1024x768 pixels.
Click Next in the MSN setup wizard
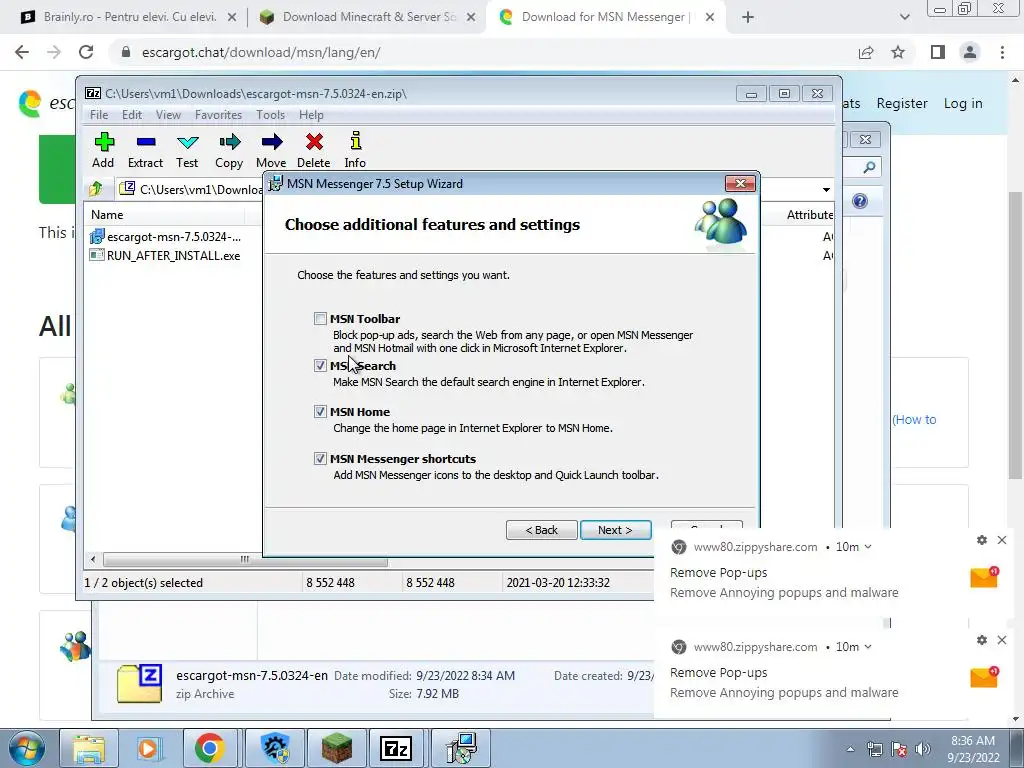(615, 530)
